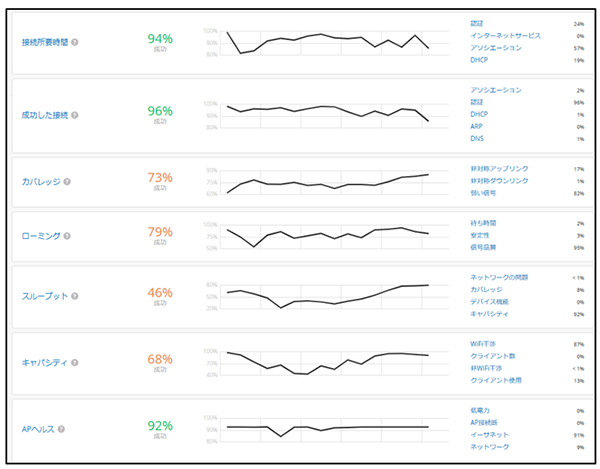Viewport: 600px width, 469px height.
Task: Select the ローミング metric title
Action: click(x=40, y=236)
